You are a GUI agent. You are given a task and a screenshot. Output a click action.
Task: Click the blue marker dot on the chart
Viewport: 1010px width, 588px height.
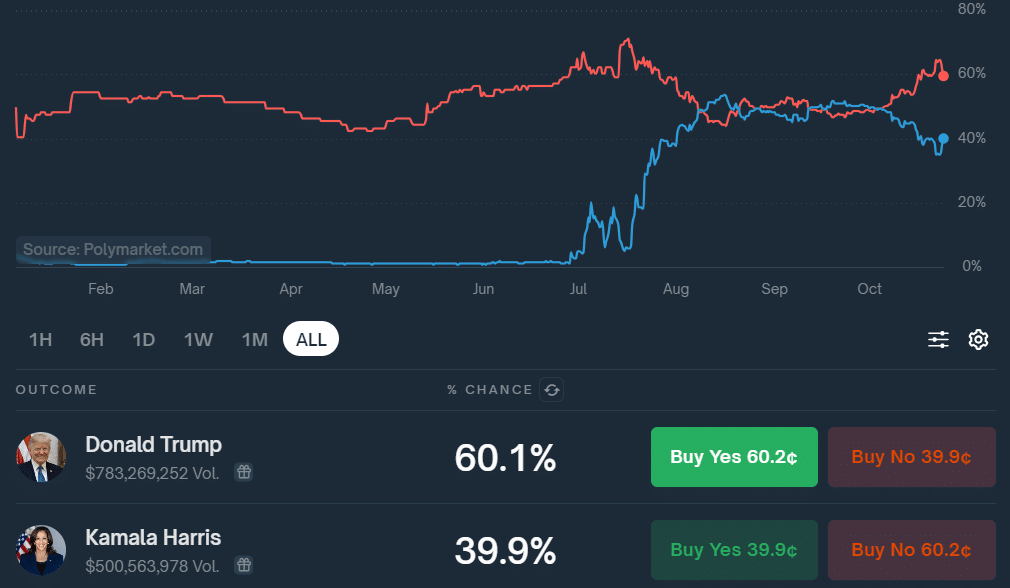(942, 140)
